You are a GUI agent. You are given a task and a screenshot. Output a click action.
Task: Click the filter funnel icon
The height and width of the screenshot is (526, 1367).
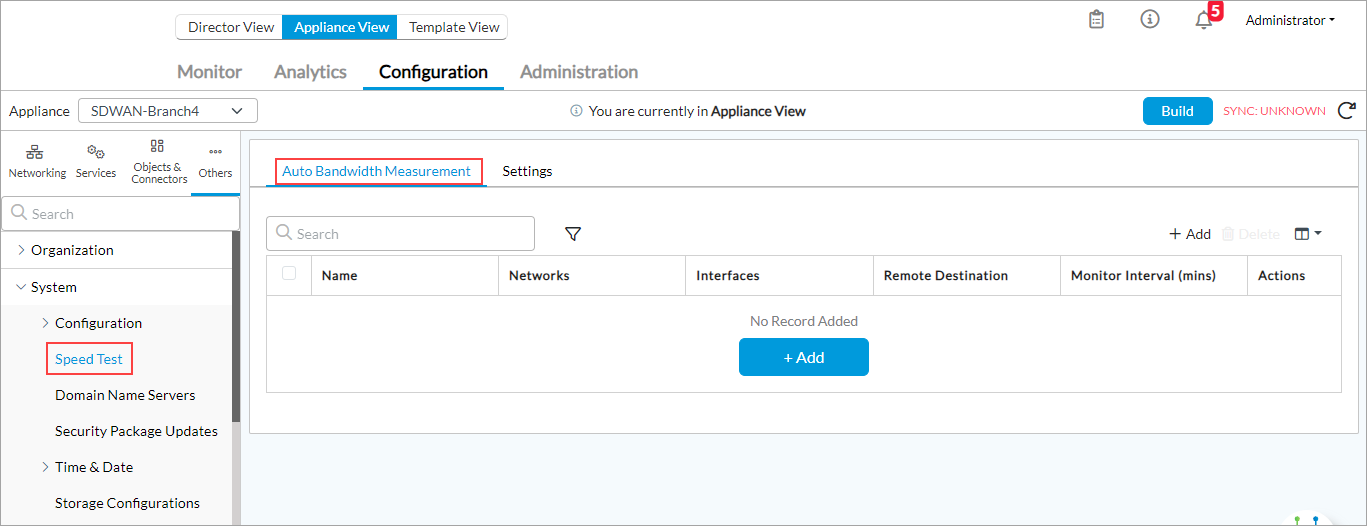click(573, 234)
